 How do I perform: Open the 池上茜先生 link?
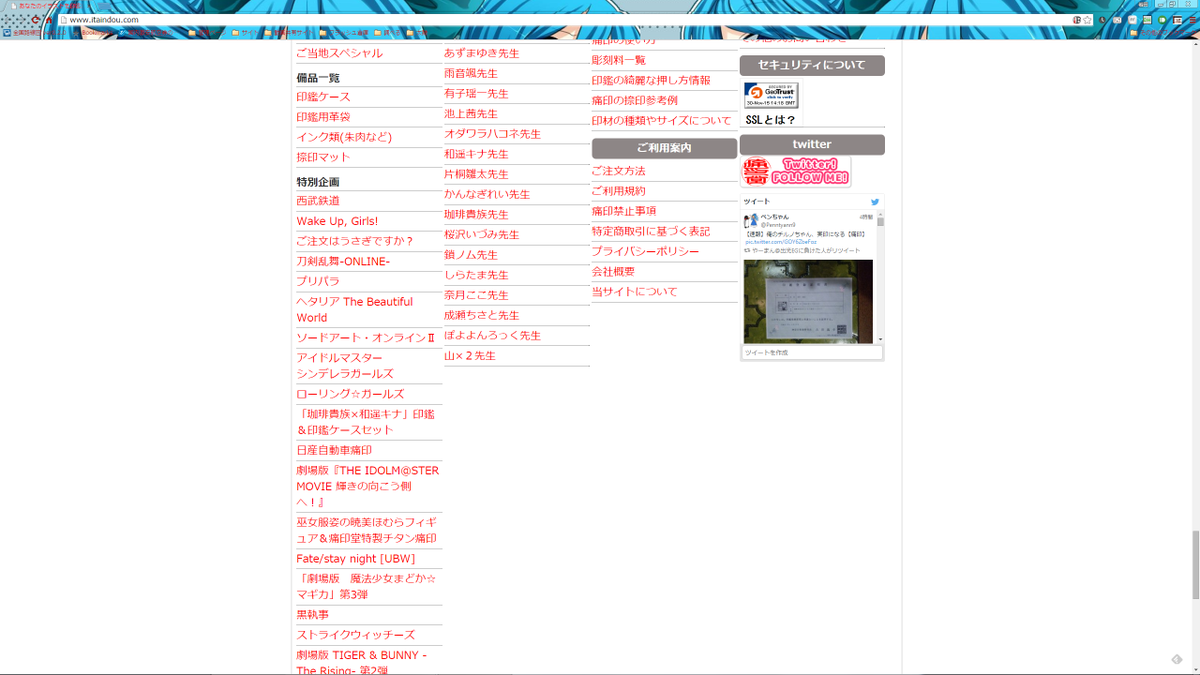(x=471, y=114)
